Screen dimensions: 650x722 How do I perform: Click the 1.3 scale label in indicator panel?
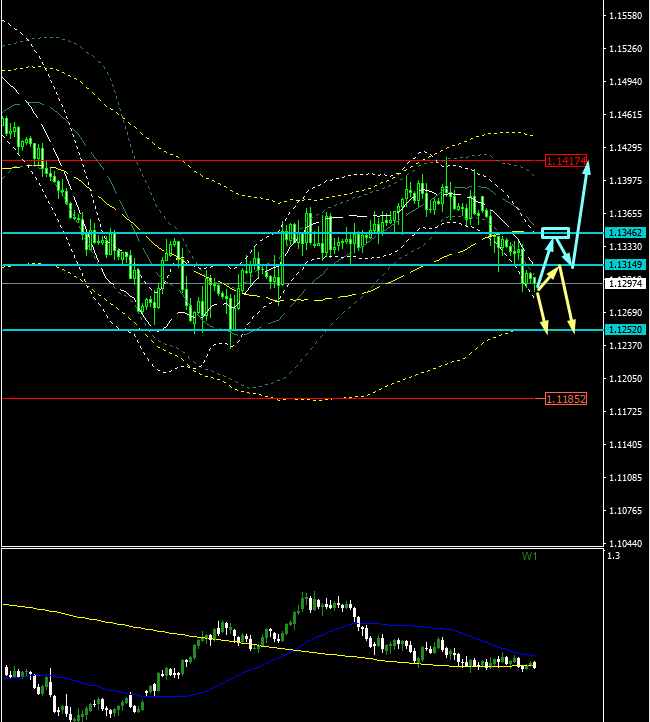tap(613, 556)
